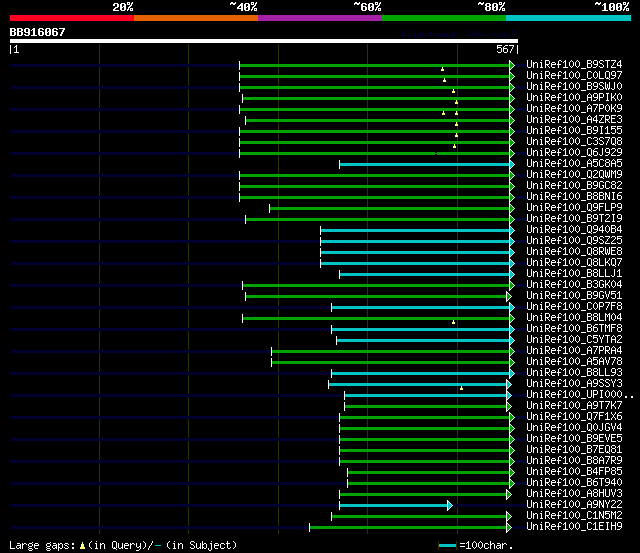Select the UniRef100_A5C8A5 label

point(574,164)
